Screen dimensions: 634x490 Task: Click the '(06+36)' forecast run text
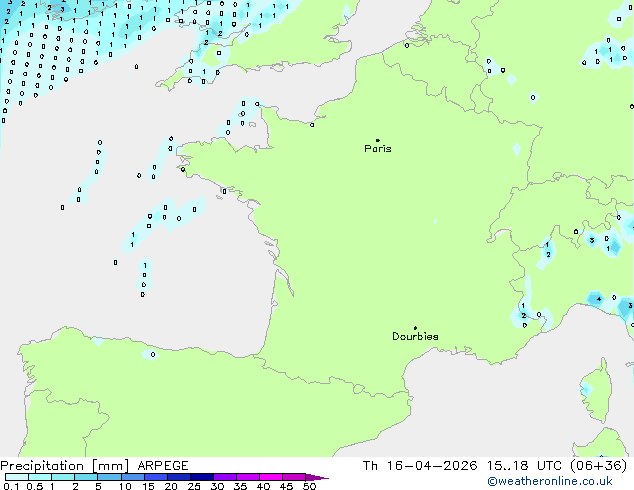598,466
